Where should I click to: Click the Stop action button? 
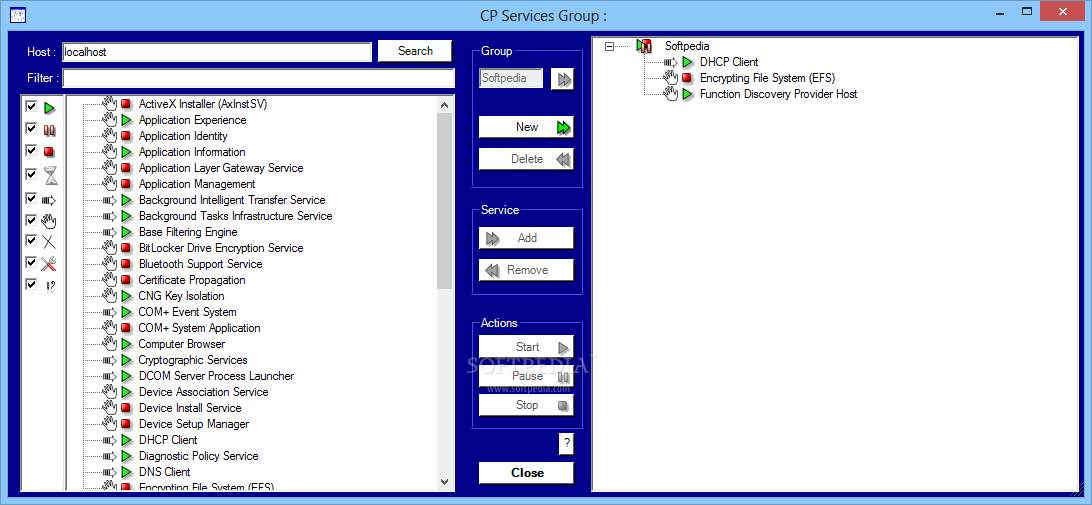(526, 405)
